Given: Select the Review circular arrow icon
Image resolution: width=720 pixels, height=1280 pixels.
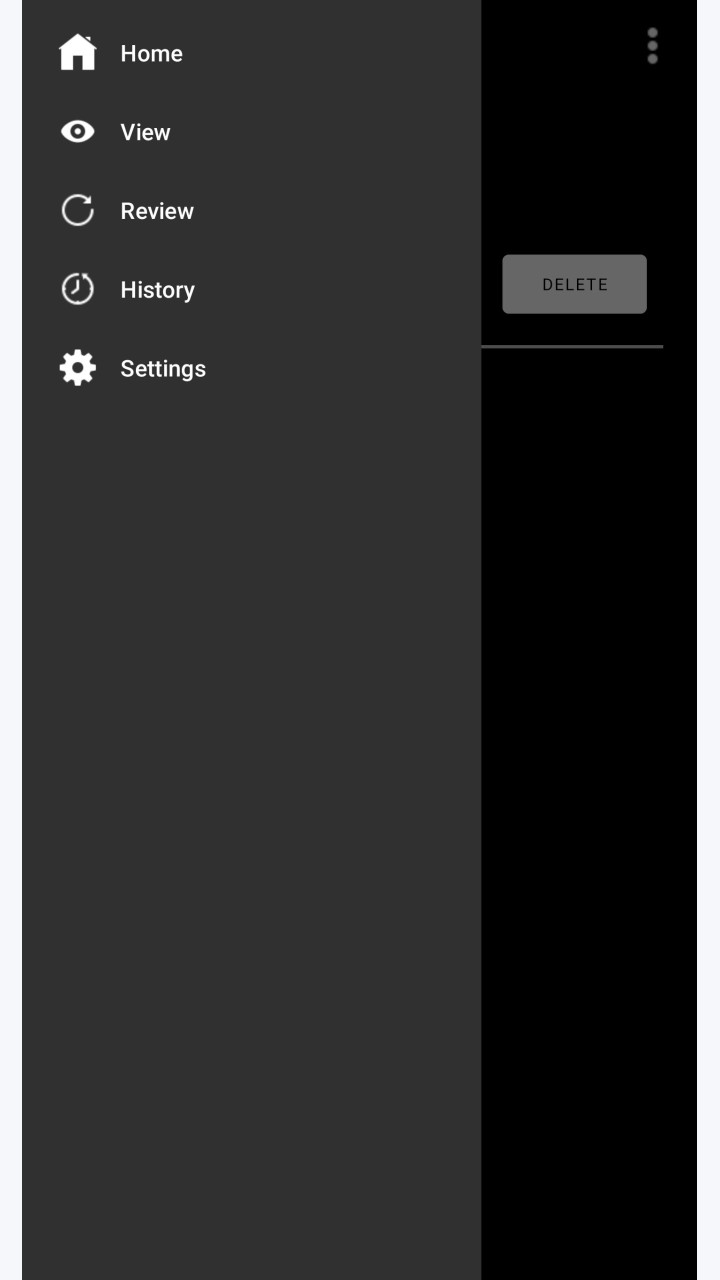Looking at the screenshot, I should [77, 210].
